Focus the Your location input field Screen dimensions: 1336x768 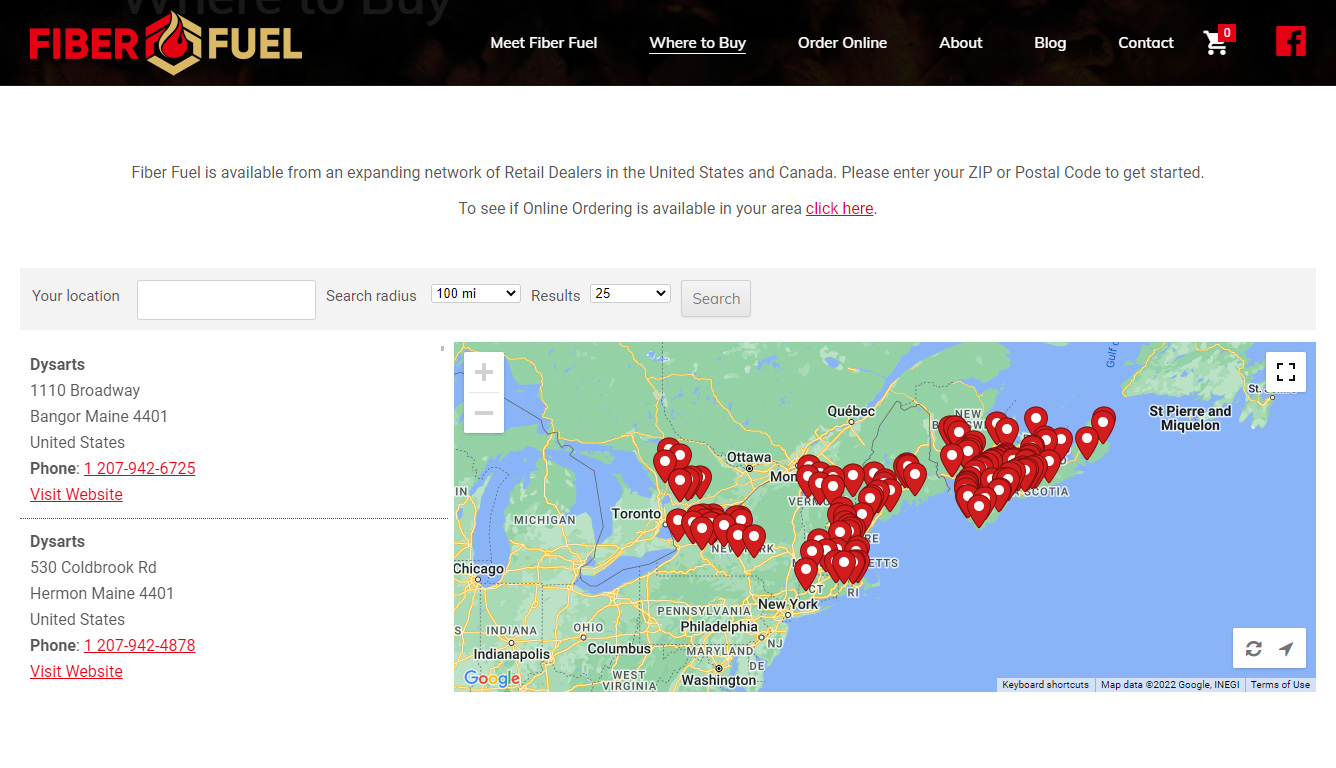point(226,300)
